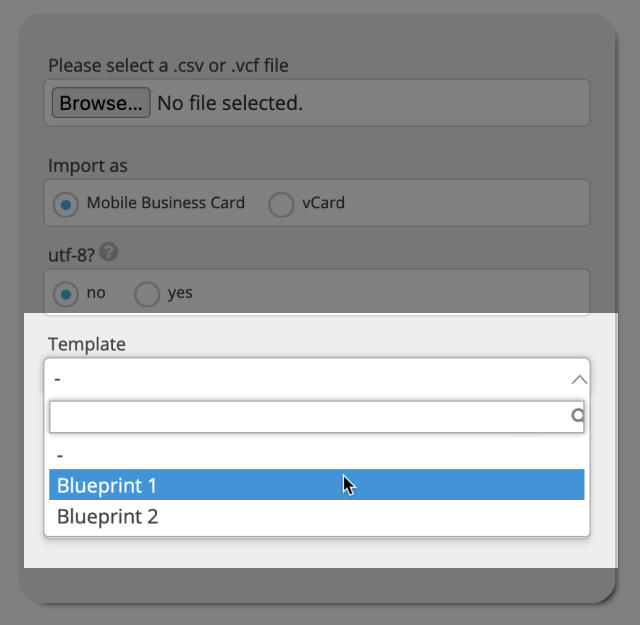
Task: Click the 'utf-8?' label text
Action: point(70,255)
